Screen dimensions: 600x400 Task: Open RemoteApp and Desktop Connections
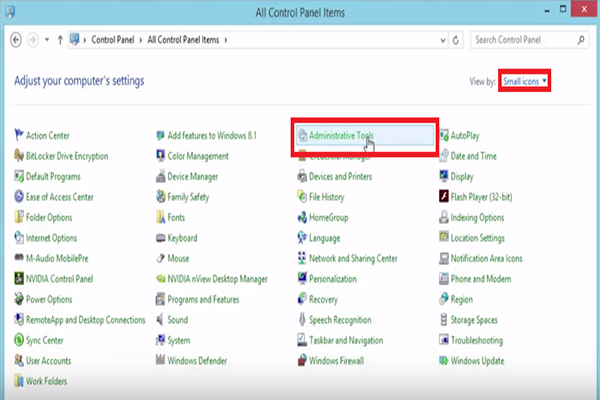[x=86, y=320]
